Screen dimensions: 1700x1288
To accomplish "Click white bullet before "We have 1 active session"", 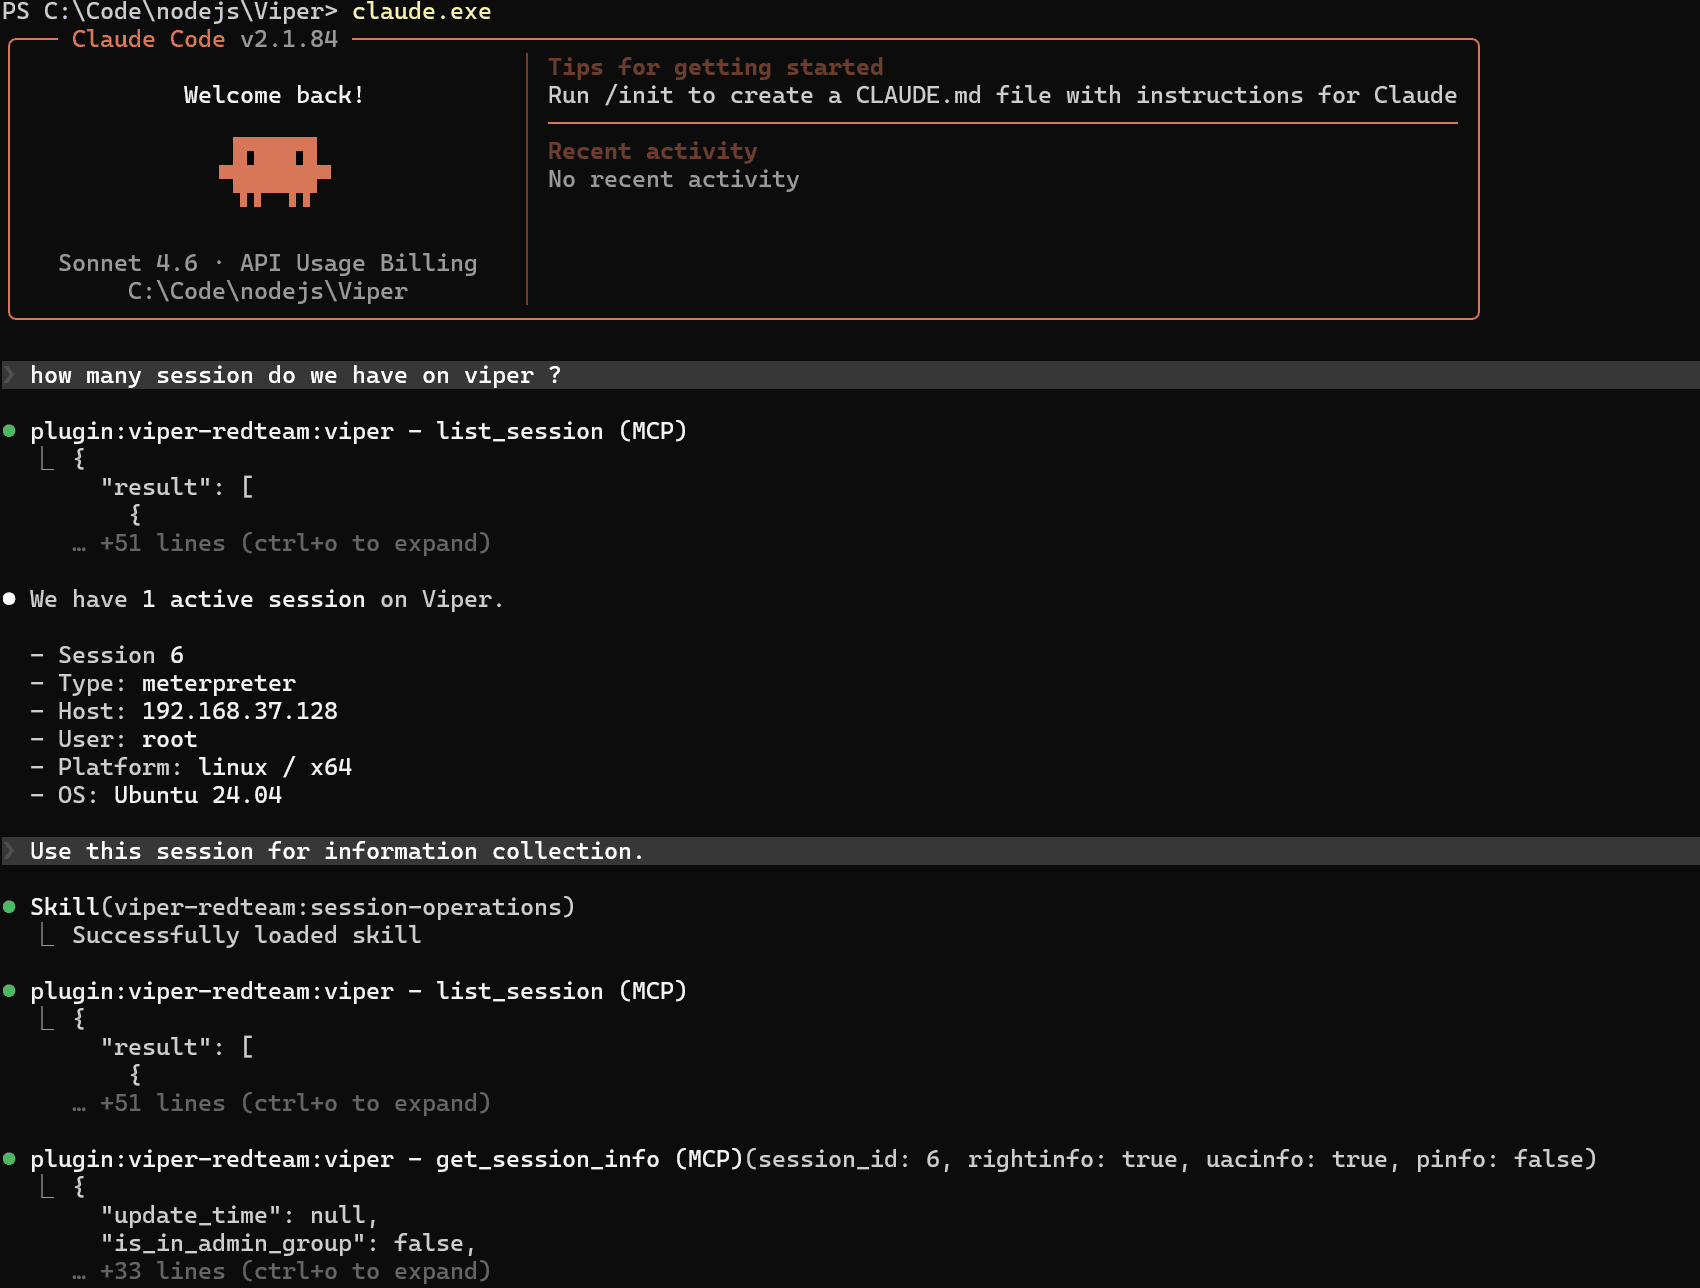I will click(x=9, y=599).
